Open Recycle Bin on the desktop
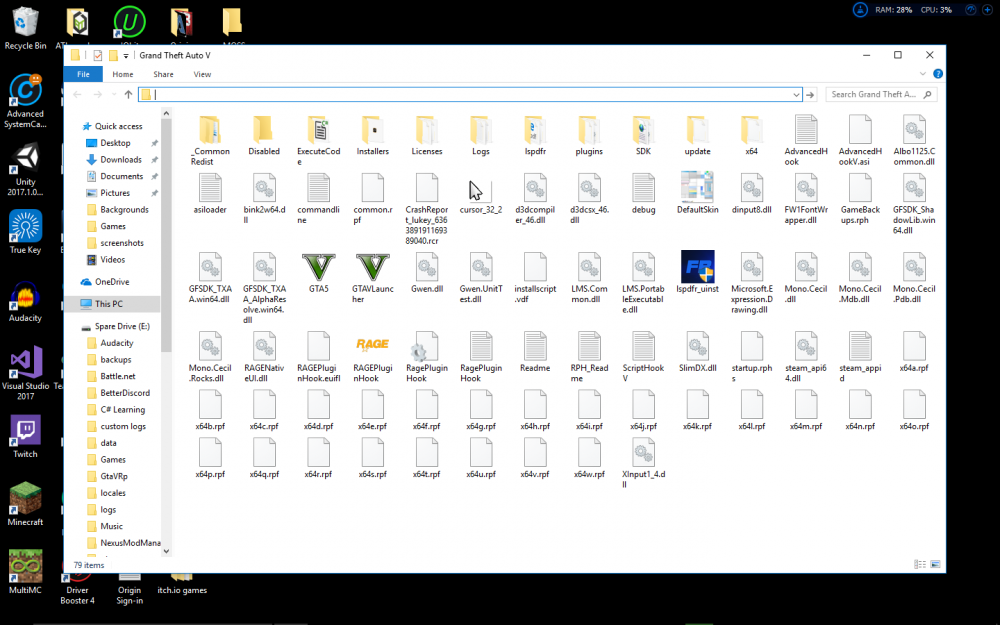Image resolution: width=1000 pixels, height=625 pixels. 25,27
